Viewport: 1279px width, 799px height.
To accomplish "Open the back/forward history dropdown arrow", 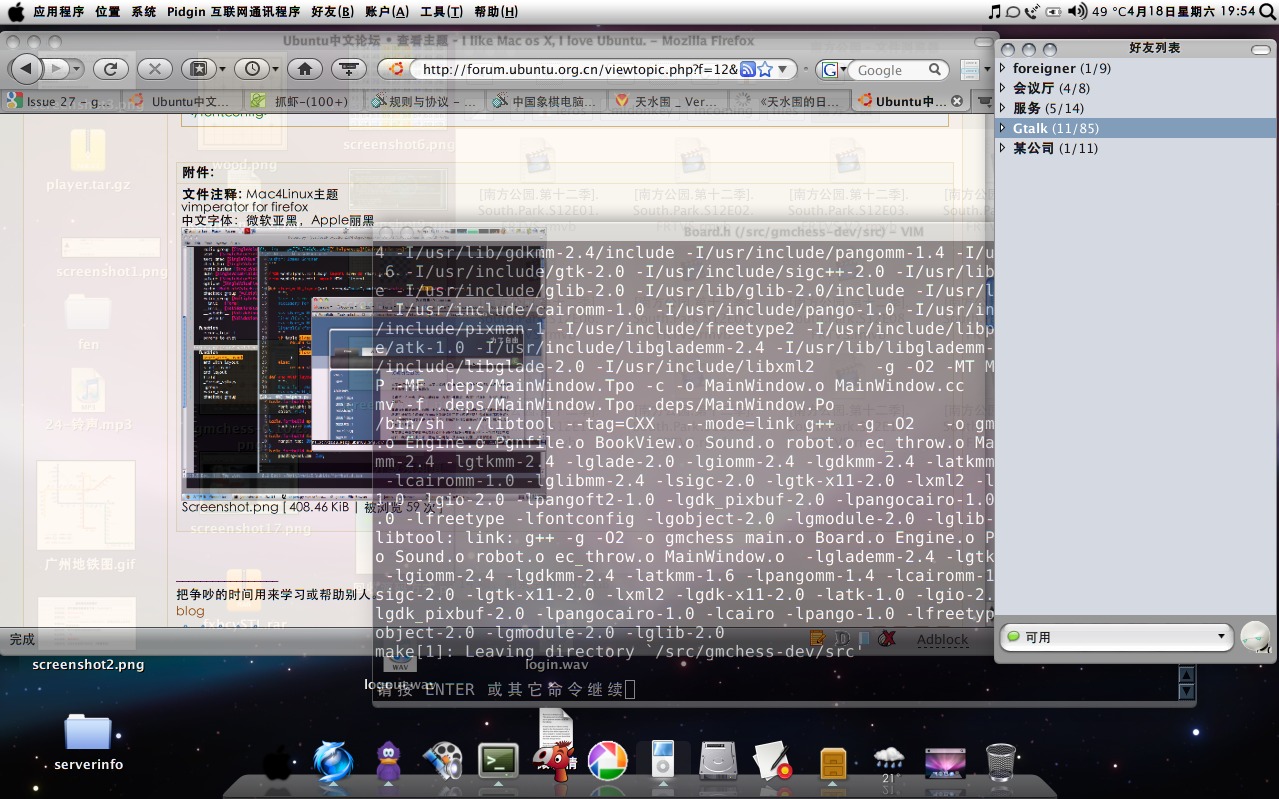I will [x=77, y=69].
